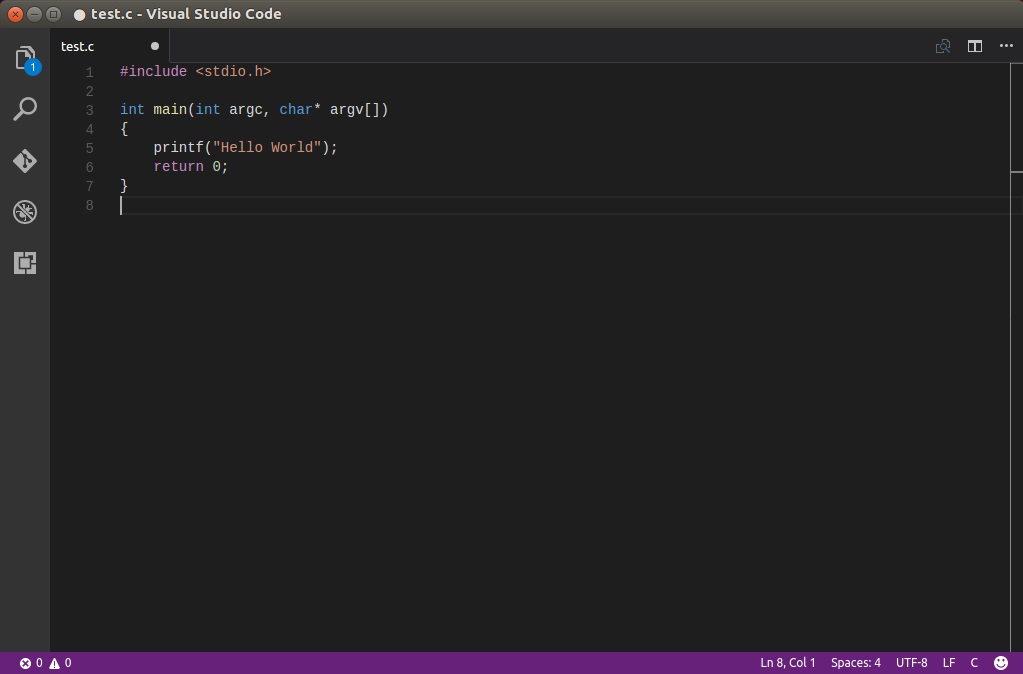The width and height of the screenshot is (1023, 674).
Task: Click line number 3 in the gutter
Action: point(89,110)
